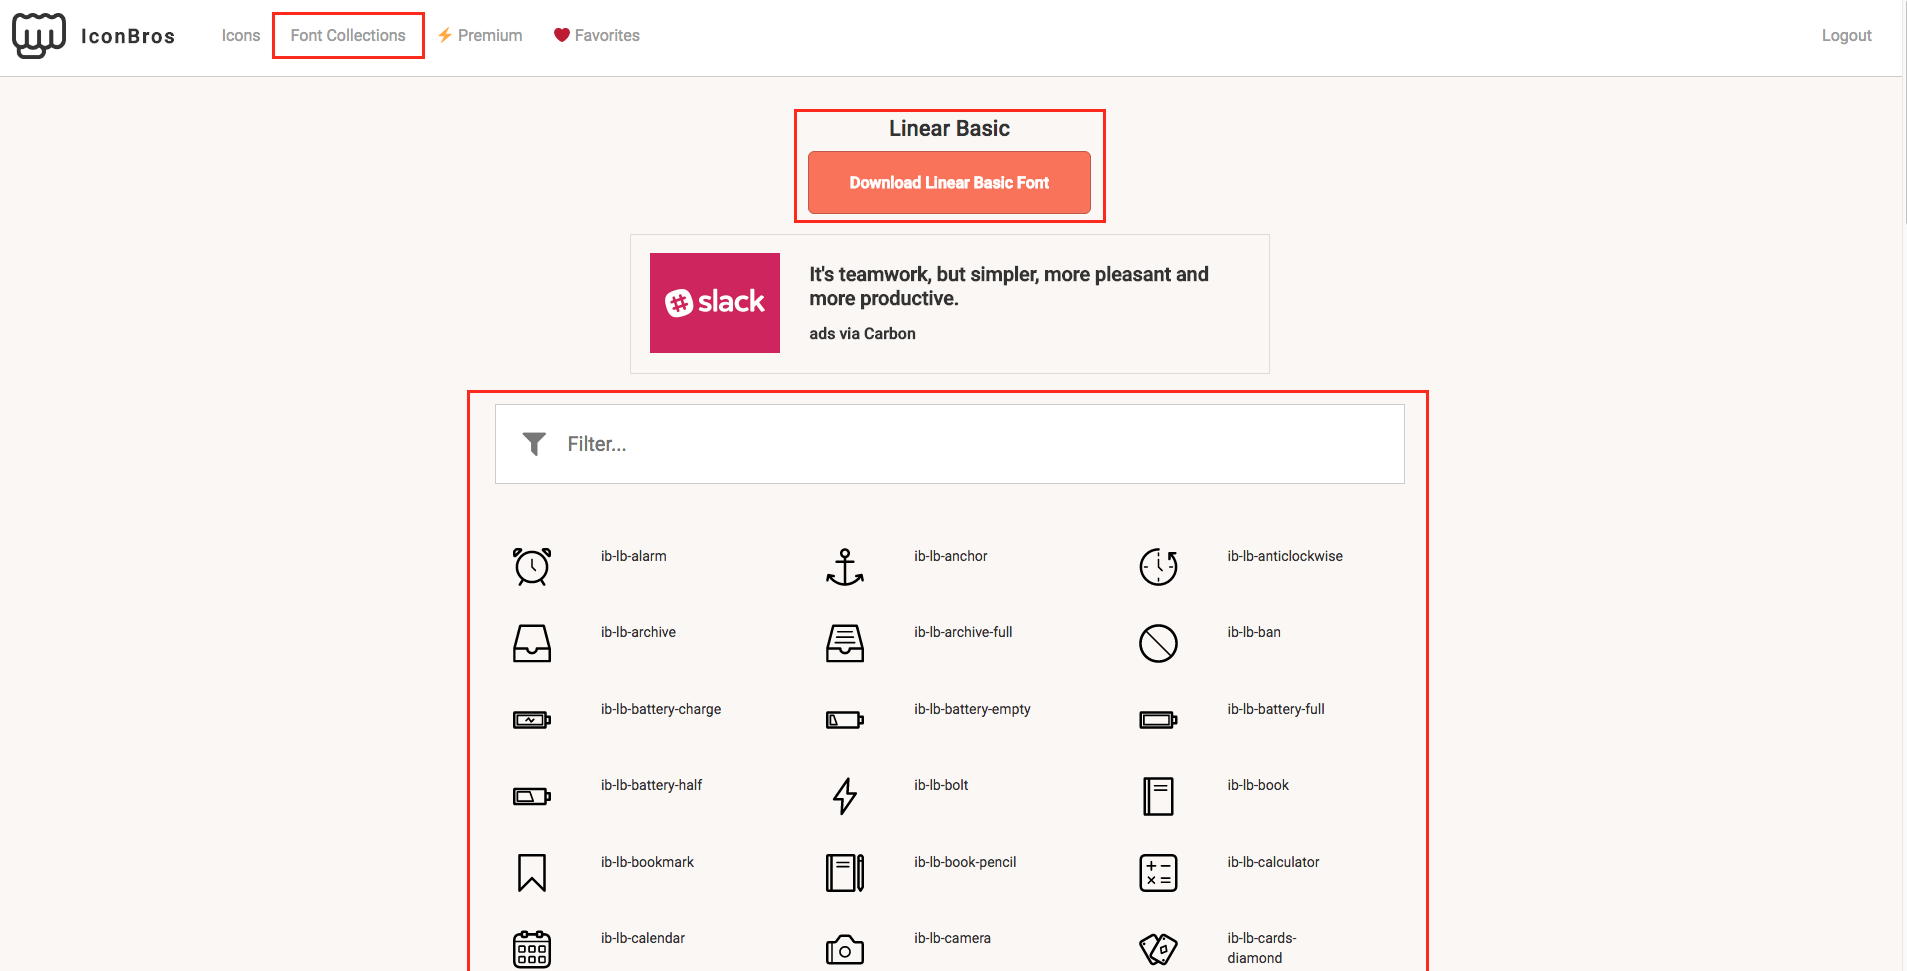Open the Icons nav item
1907x971 pixels.
click(x=241, y=35)
